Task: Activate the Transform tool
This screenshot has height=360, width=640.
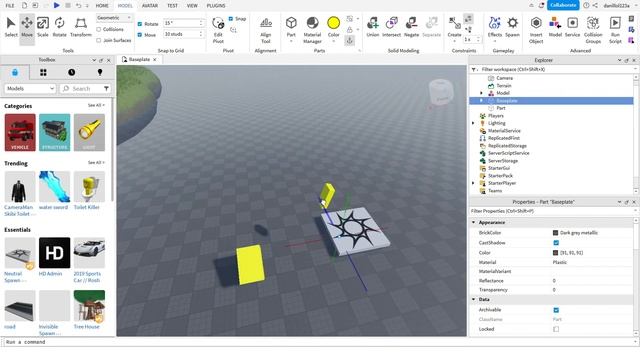Action: point(81,27)
